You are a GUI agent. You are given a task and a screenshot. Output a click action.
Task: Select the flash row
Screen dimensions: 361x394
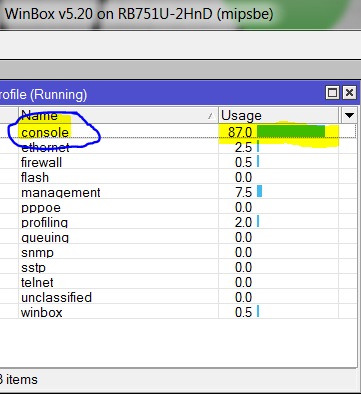(x=178, y=177)
